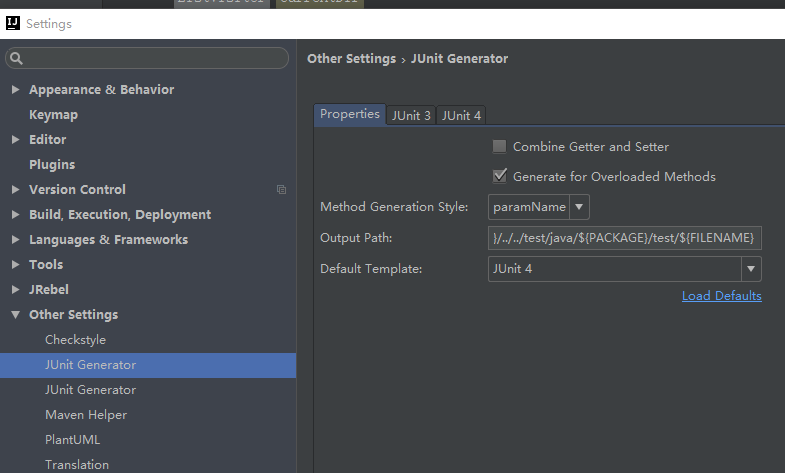Switch to the JUnit 4 tab
This screenshot has width=785, height=473.
tap(461, 115)
